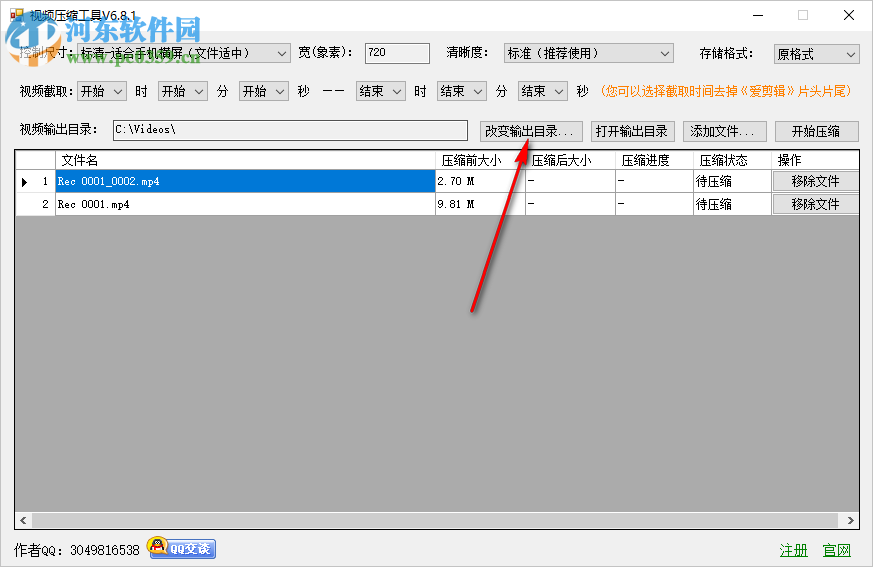This screenshot has width=873, height=567.
Task: Click the horizontal scrollbar right arrow
Action: coord(850,520)
